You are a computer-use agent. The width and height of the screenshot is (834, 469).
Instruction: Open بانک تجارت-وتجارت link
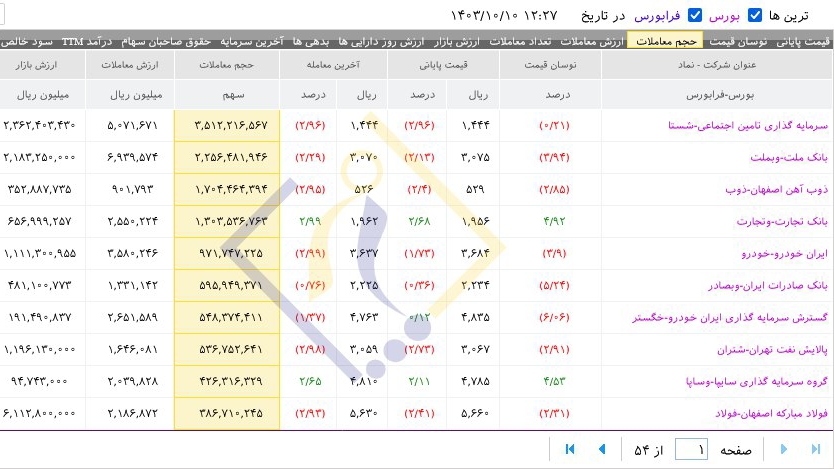point(782,221)
